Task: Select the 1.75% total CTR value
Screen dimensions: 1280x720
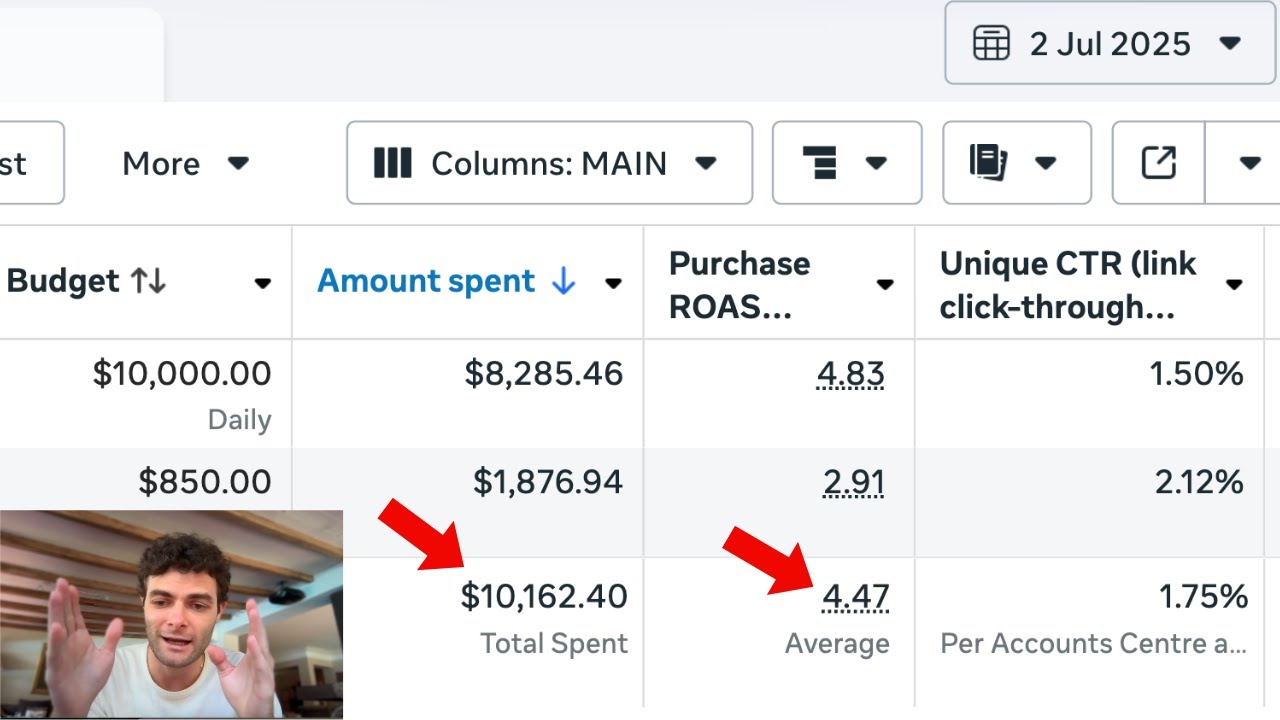Action: pos(1204,597)
